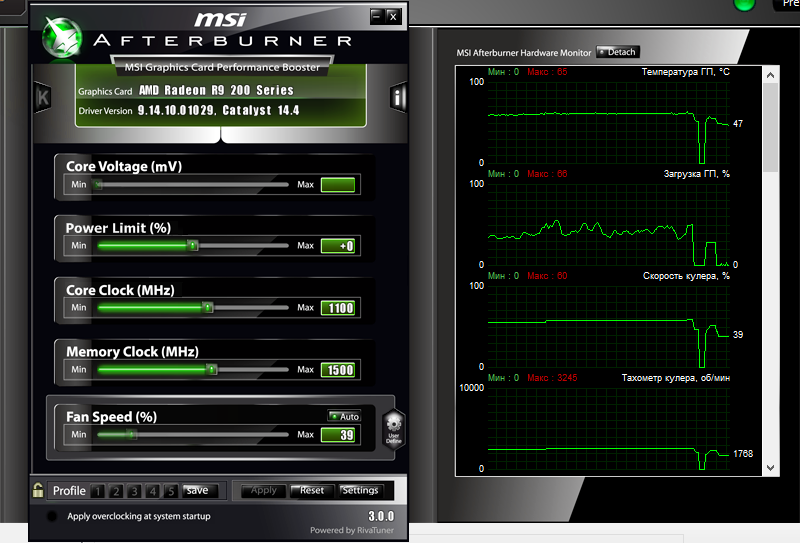Toggle the profile lock padlock icon
This screenshot has height=543, width=804.
(x=38, y=490)
